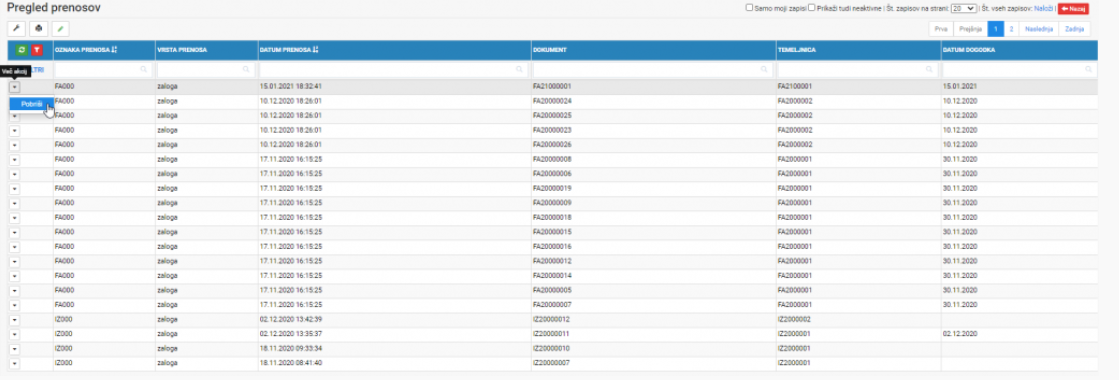This screenshot has height=380, width=1119.
Task: Click the Prejšnja pagination button
Action: point(971,29)
